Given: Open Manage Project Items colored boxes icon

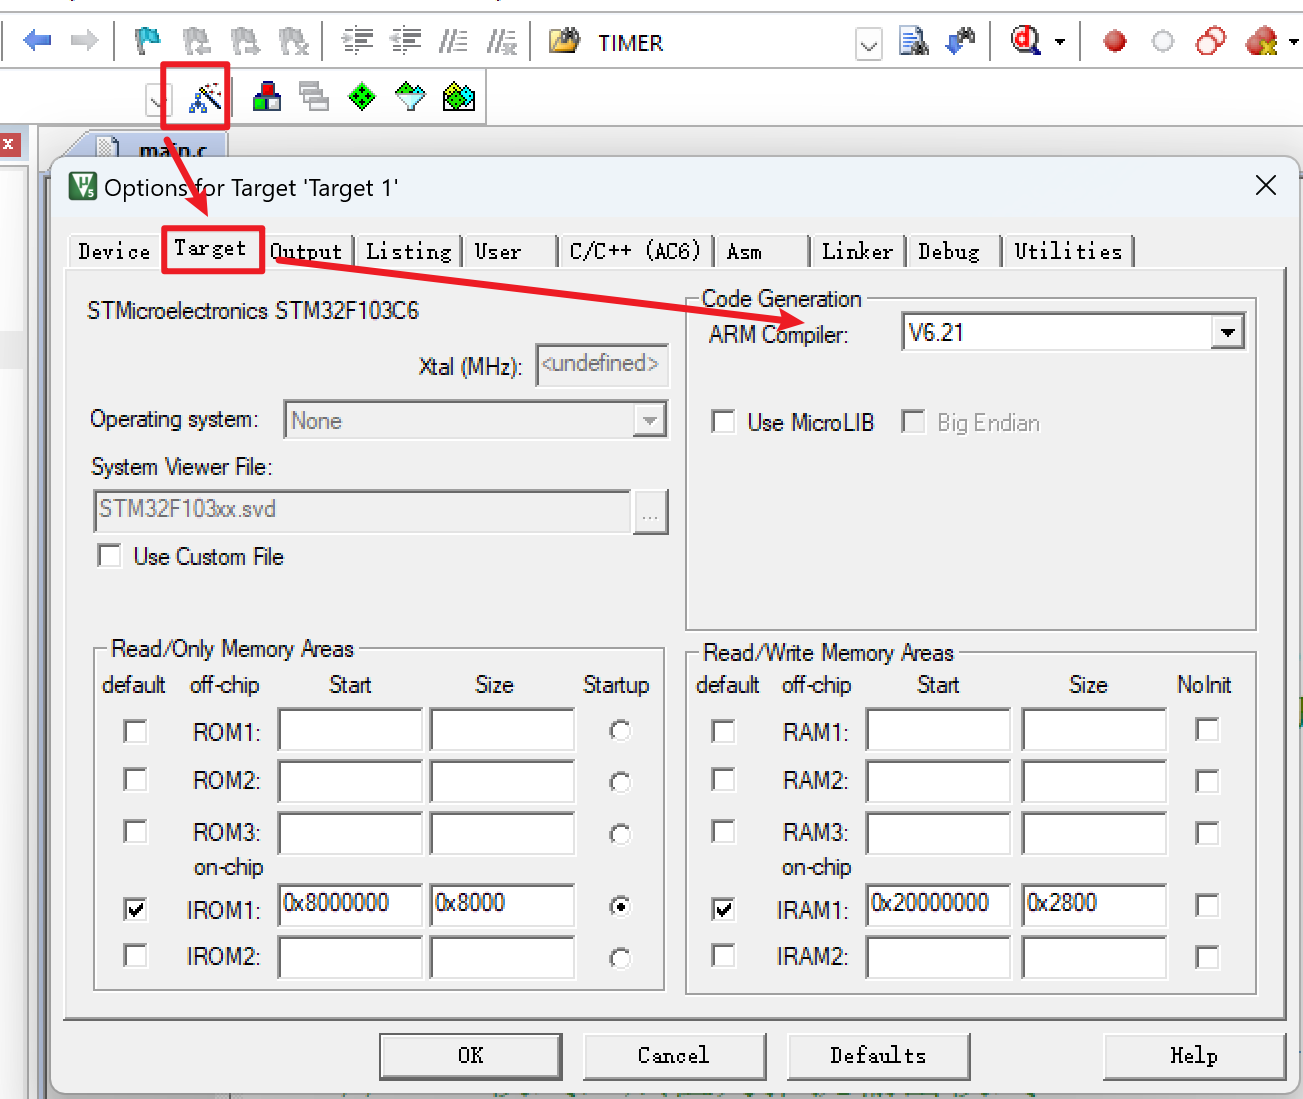Looking at the screenshot, I should 267,97.
